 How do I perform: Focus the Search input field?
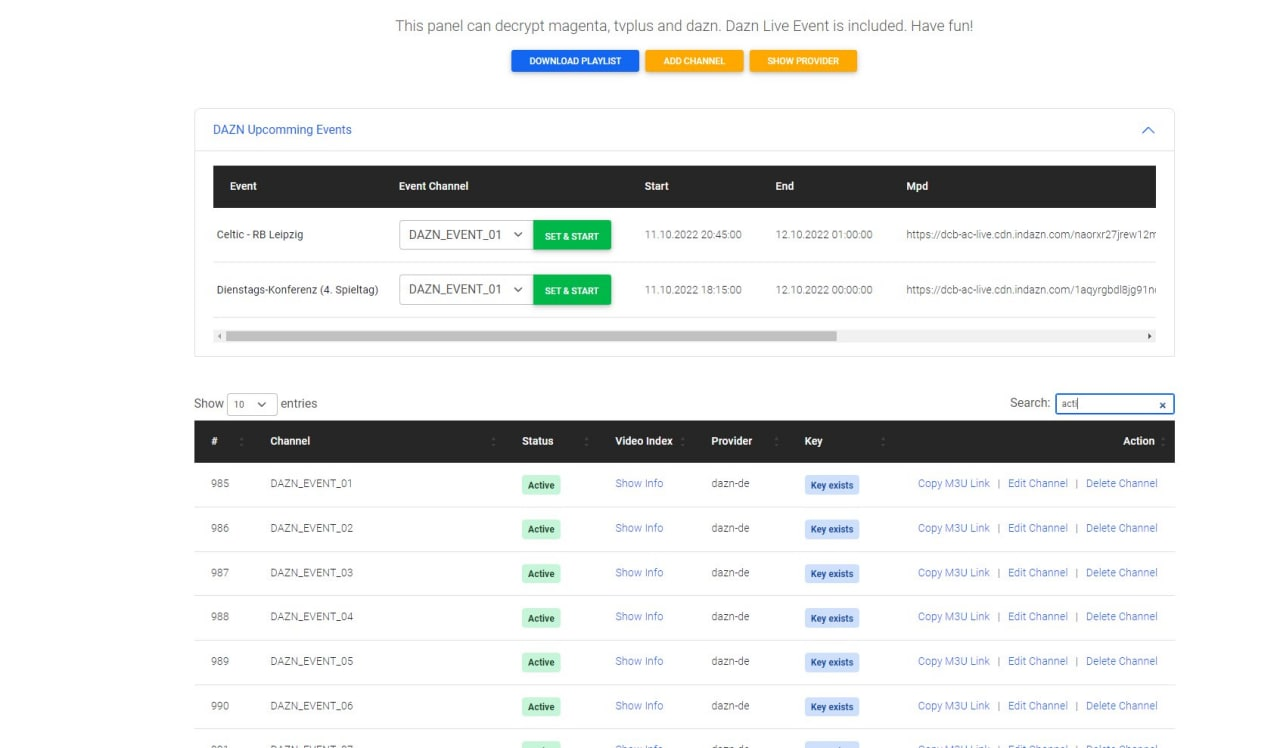click(x=1114, y=404)
